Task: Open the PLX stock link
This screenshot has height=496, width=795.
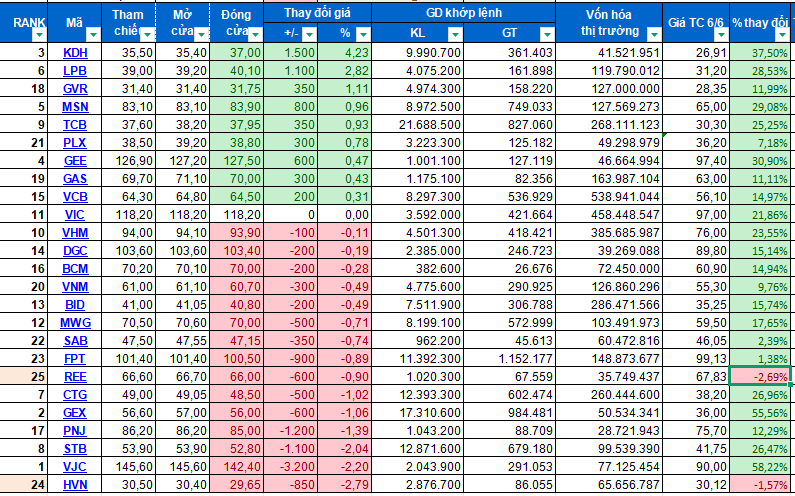Action: point(75,143)
